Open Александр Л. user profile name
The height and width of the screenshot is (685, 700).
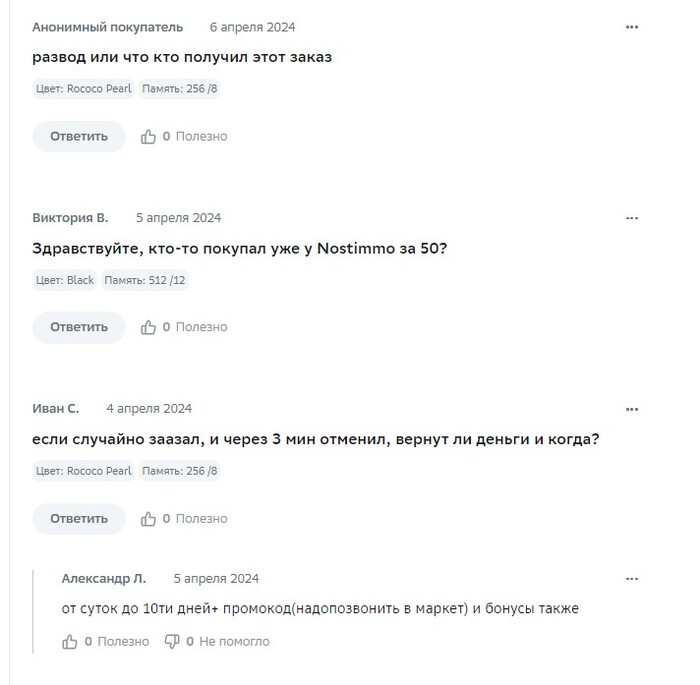click(104, 579)
